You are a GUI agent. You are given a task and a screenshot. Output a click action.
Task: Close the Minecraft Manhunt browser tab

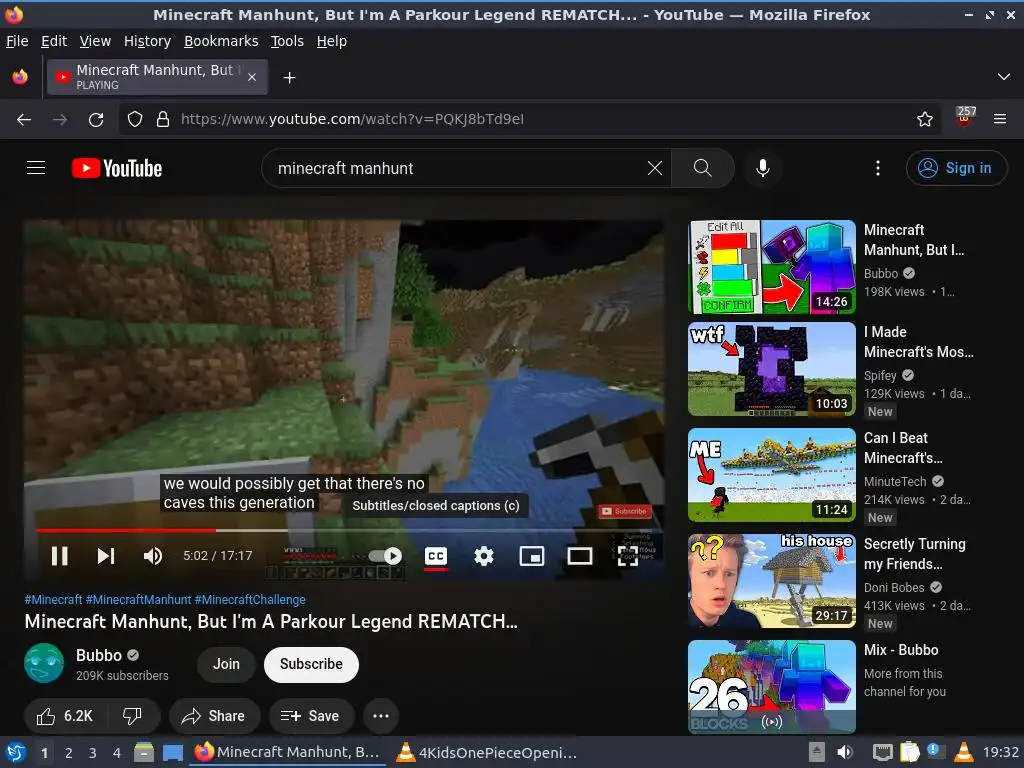click(252, 77)
